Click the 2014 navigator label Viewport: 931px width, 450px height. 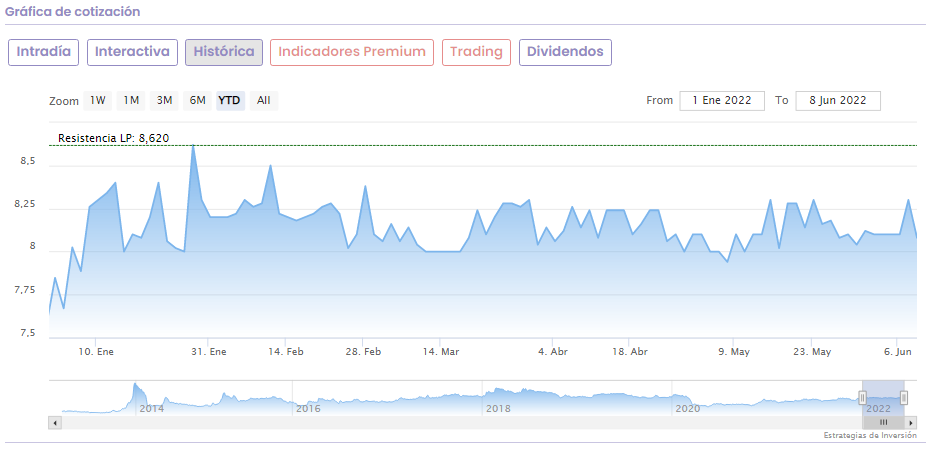151,409
